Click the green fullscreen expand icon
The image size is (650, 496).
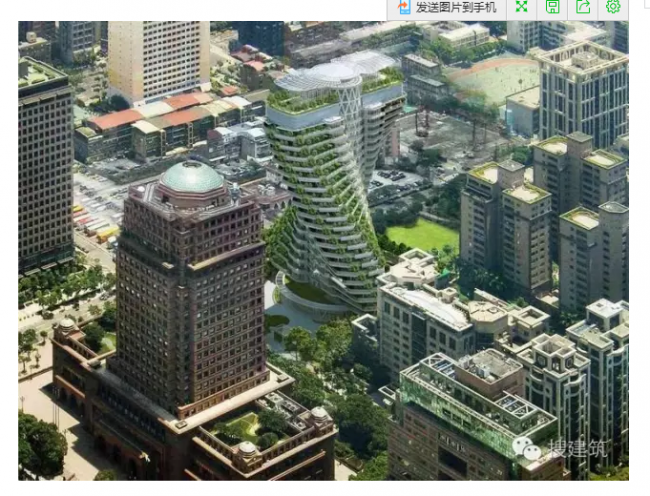(521, 7)
